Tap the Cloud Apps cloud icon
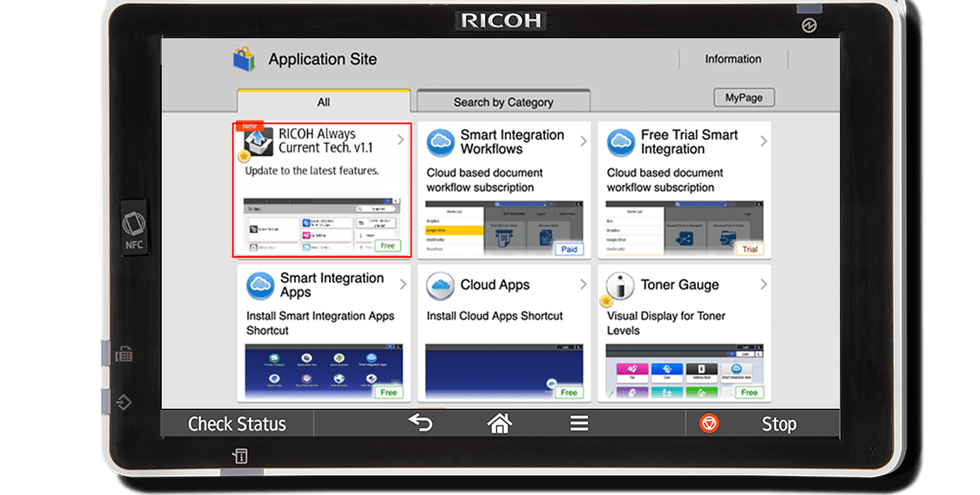Viewport: 980px width, 495px height. coord(441,285)
